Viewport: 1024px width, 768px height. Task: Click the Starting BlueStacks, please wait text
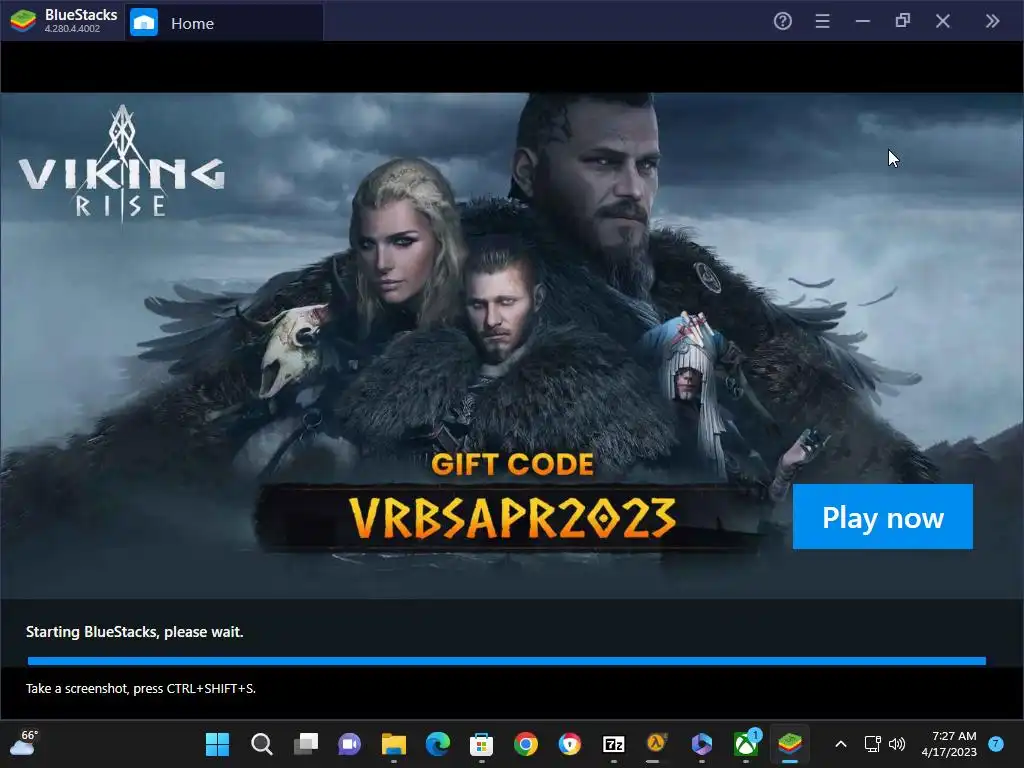click(x=135, y=632)
